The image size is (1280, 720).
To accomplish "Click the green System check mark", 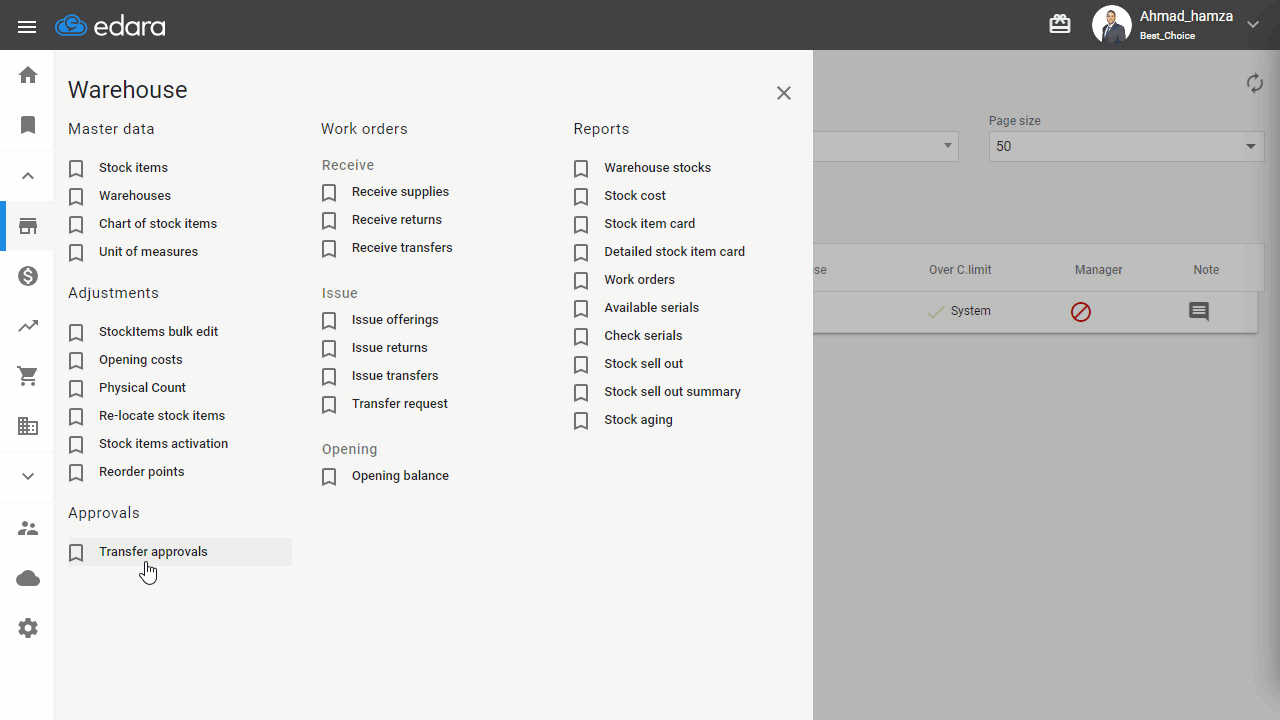I will click(936, 312).
